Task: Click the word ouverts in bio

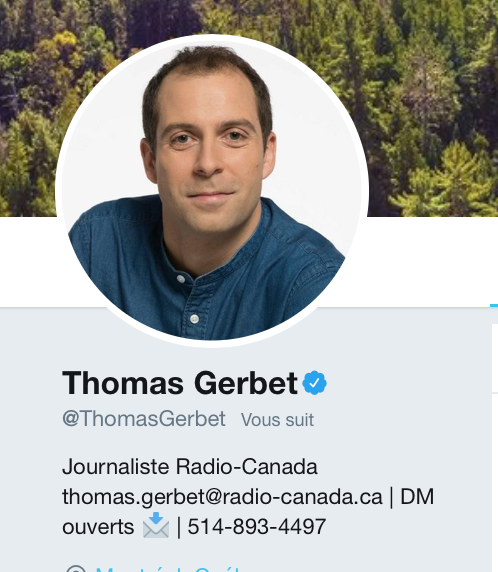Action: [x=98, y=527]
